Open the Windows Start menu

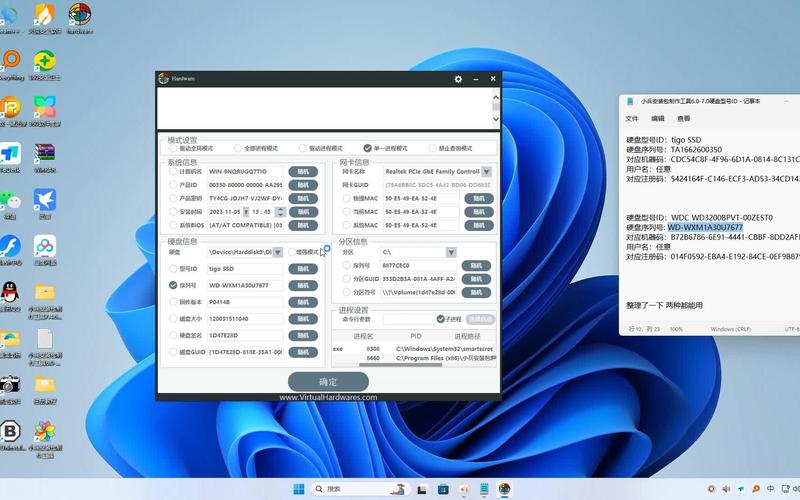click(x=299, y=489)
